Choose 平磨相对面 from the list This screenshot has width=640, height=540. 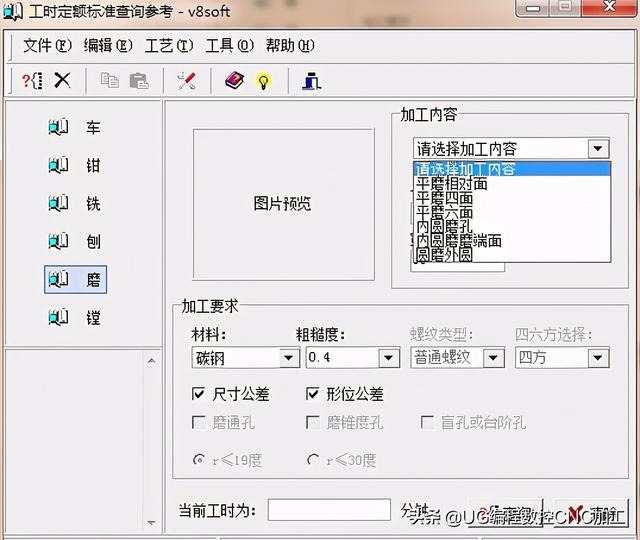click(x=512, y=184)
